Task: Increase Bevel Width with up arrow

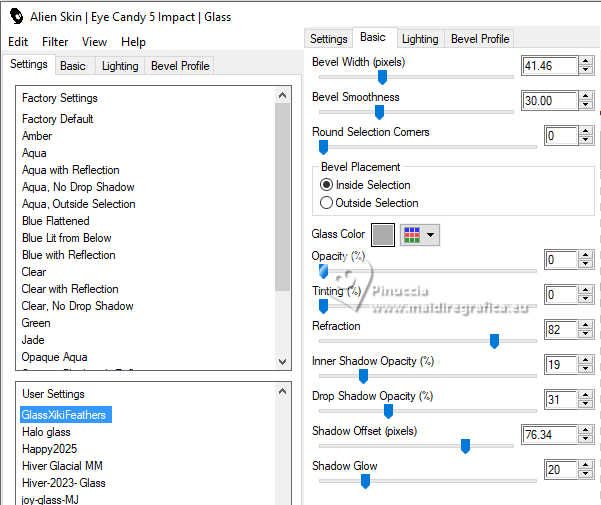Action: [585, 61]
